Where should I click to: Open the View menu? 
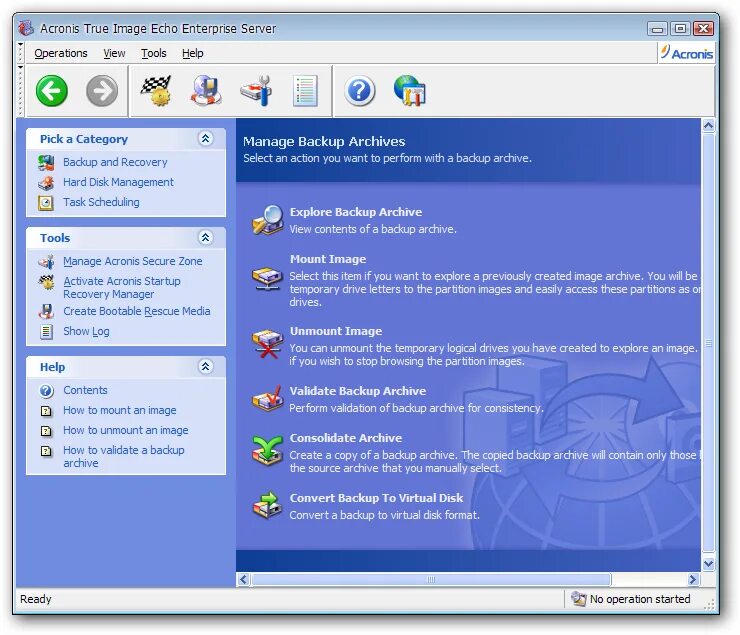pos(114,53)
